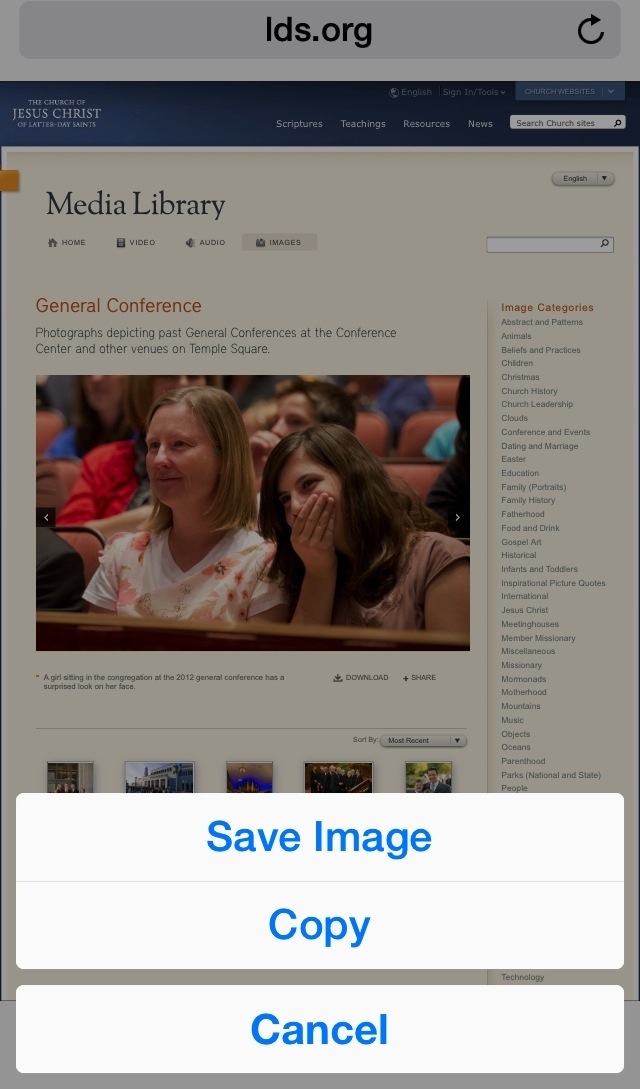Open the Technology category
640x1089 pixels.
(523, 977)
